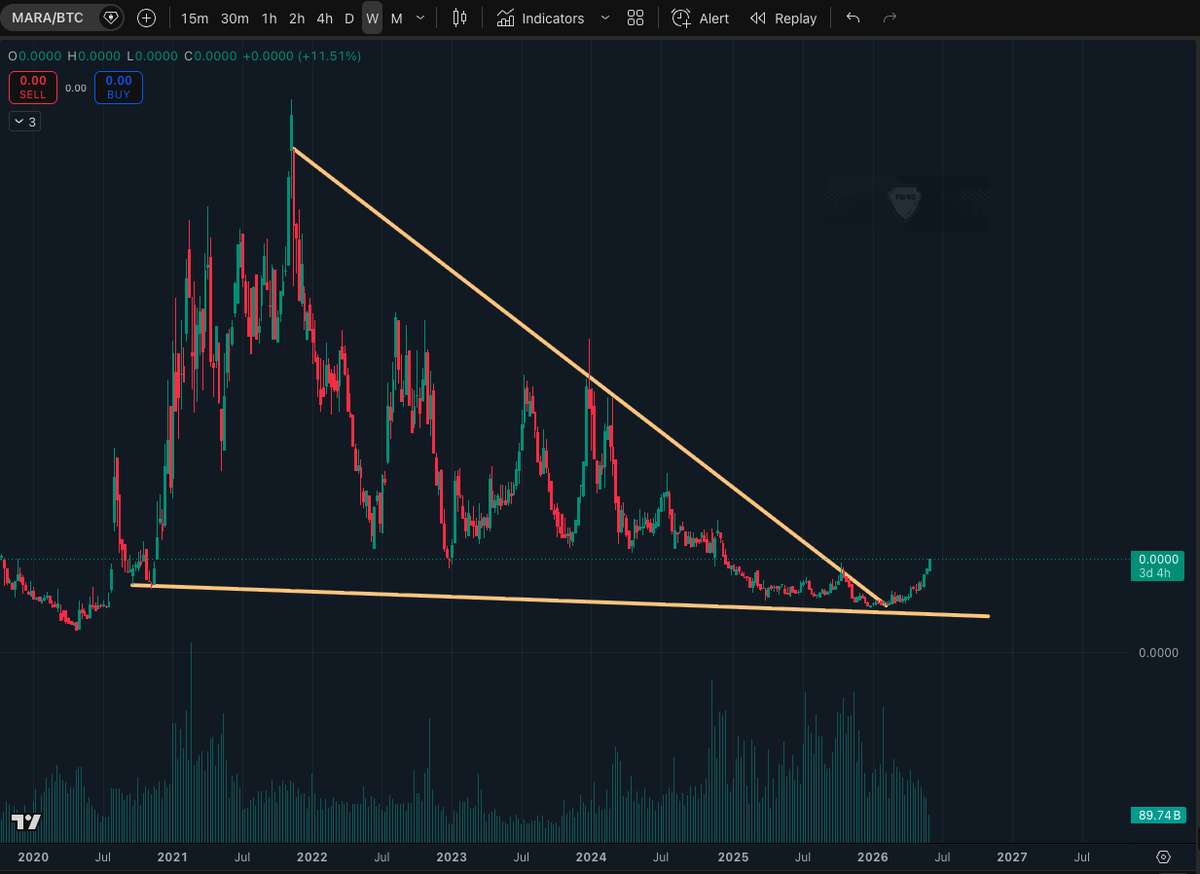Open the indicator templates grid icon
This screenshot has width=1200, height=874.
pos(635,18)
